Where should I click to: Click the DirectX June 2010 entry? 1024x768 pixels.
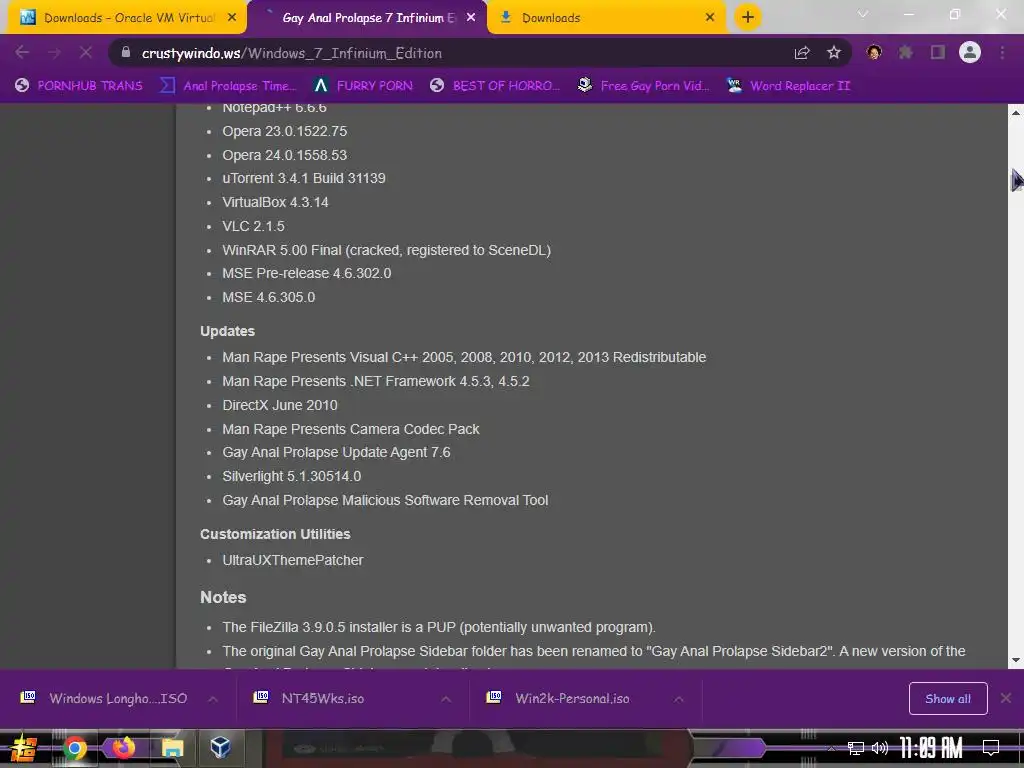[x=280, y=405]
